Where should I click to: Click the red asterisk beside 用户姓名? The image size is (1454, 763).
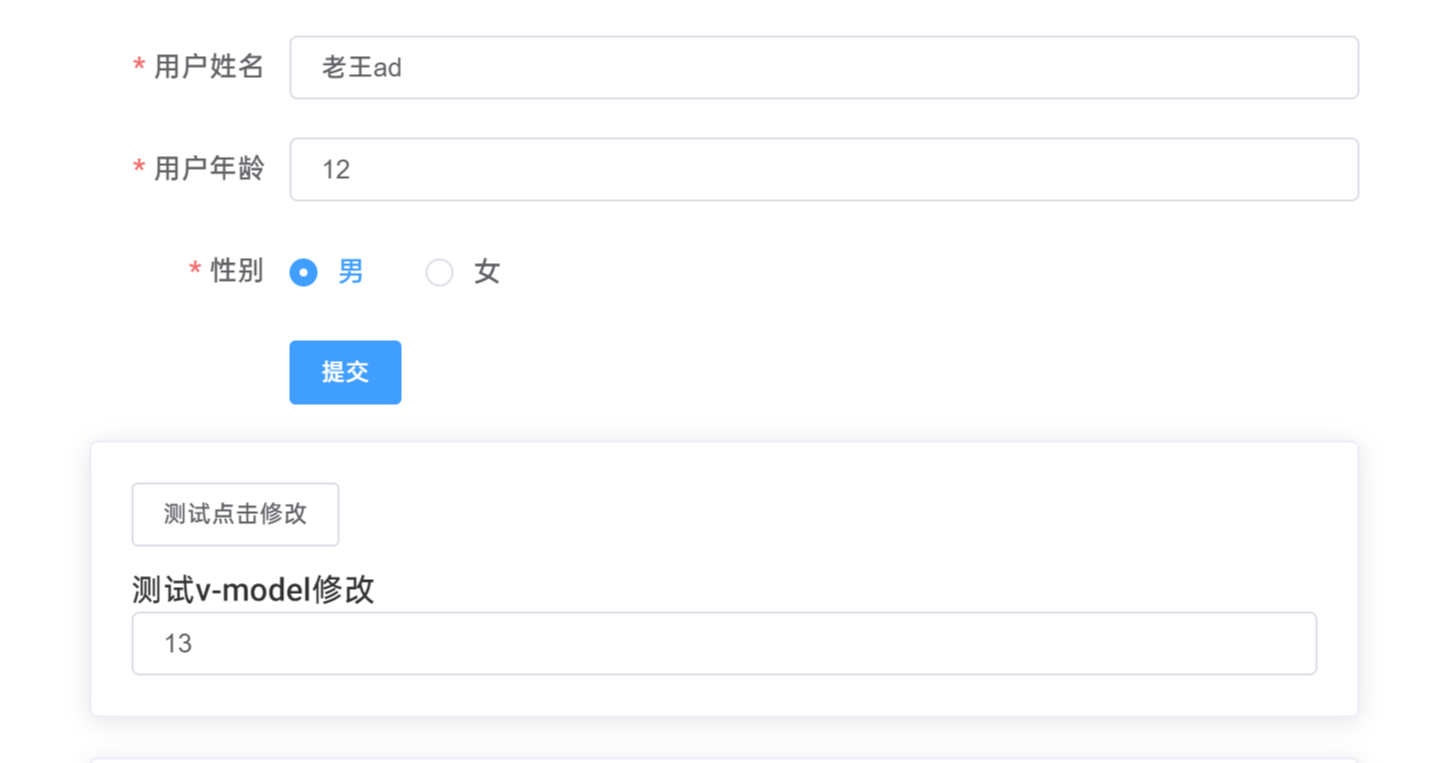click(139, 67)
